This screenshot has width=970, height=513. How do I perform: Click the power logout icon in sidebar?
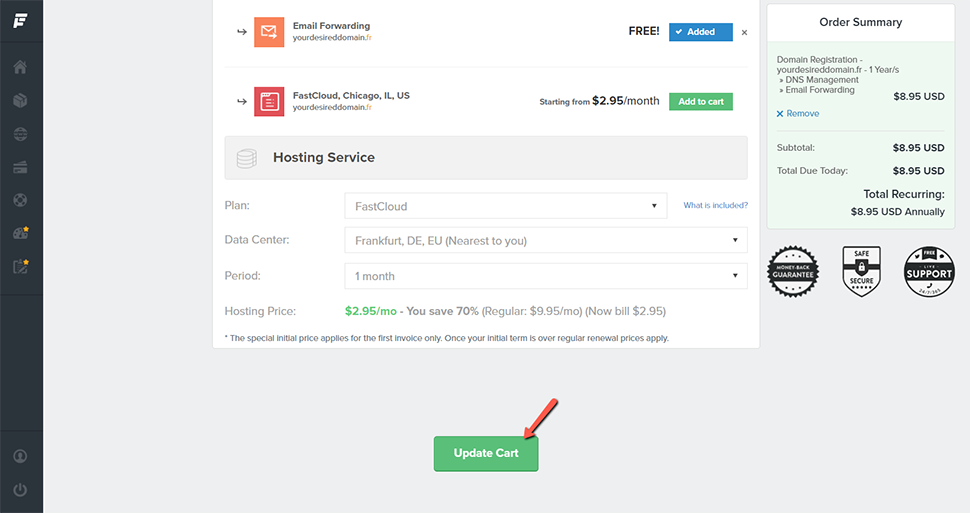tap(20, 489)
